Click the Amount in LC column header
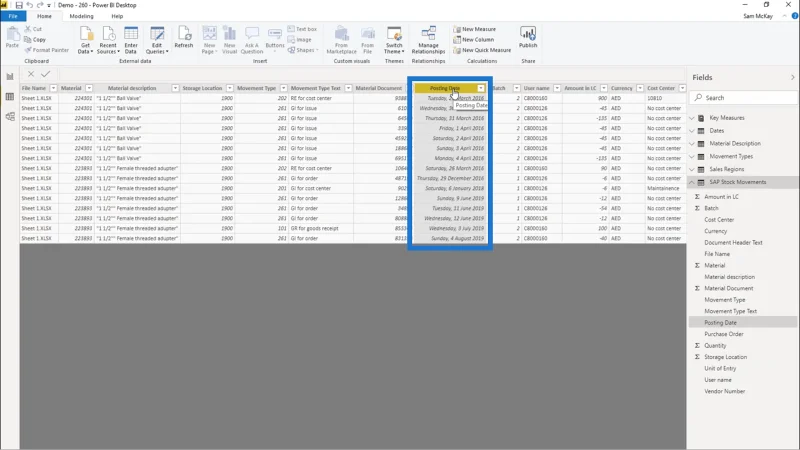The width and height of the screenshot is (800, 450). [x=580, y=88]
